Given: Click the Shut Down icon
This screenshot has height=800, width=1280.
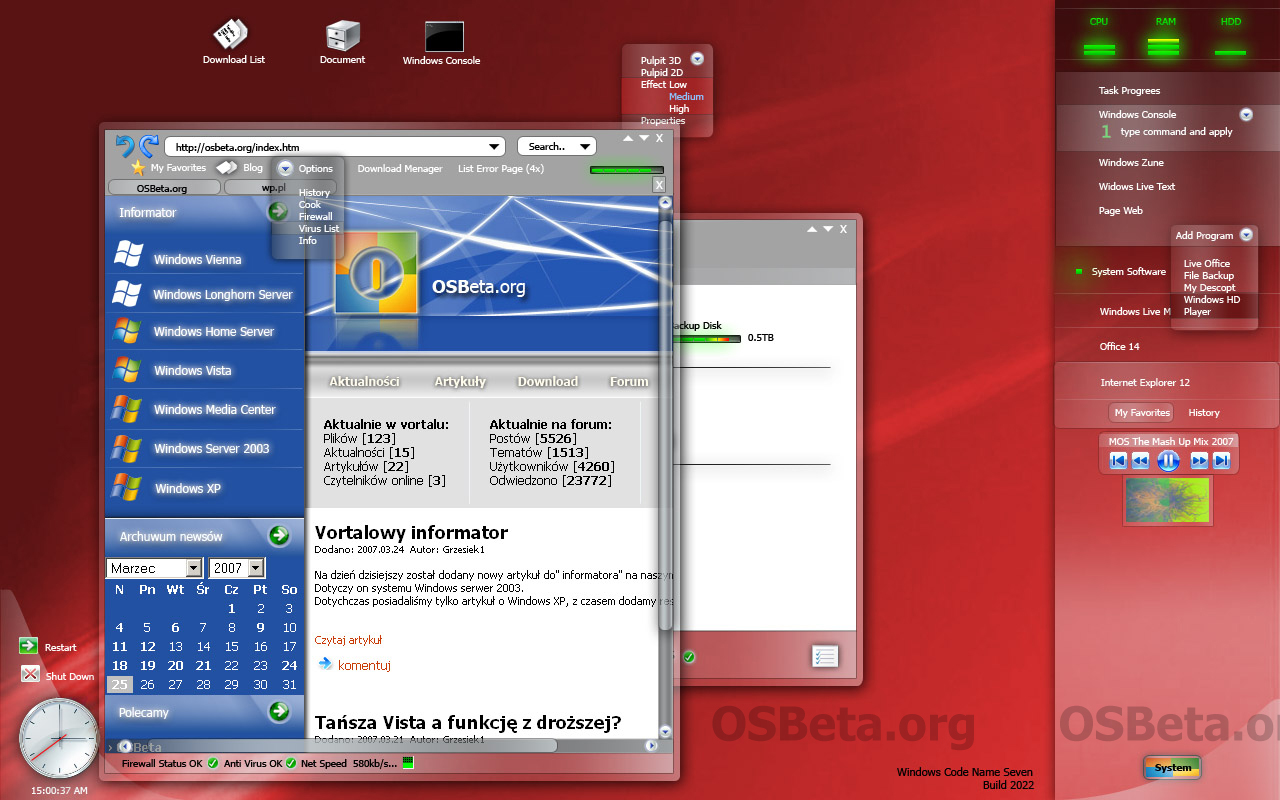Looking at the screenshot, I should 30,674.
